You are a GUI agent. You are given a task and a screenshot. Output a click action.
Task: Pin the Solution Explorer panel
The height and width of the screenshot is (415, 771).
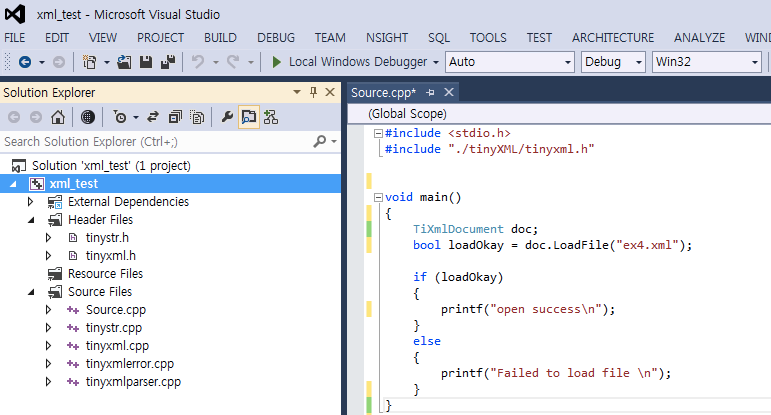[314, 92]
